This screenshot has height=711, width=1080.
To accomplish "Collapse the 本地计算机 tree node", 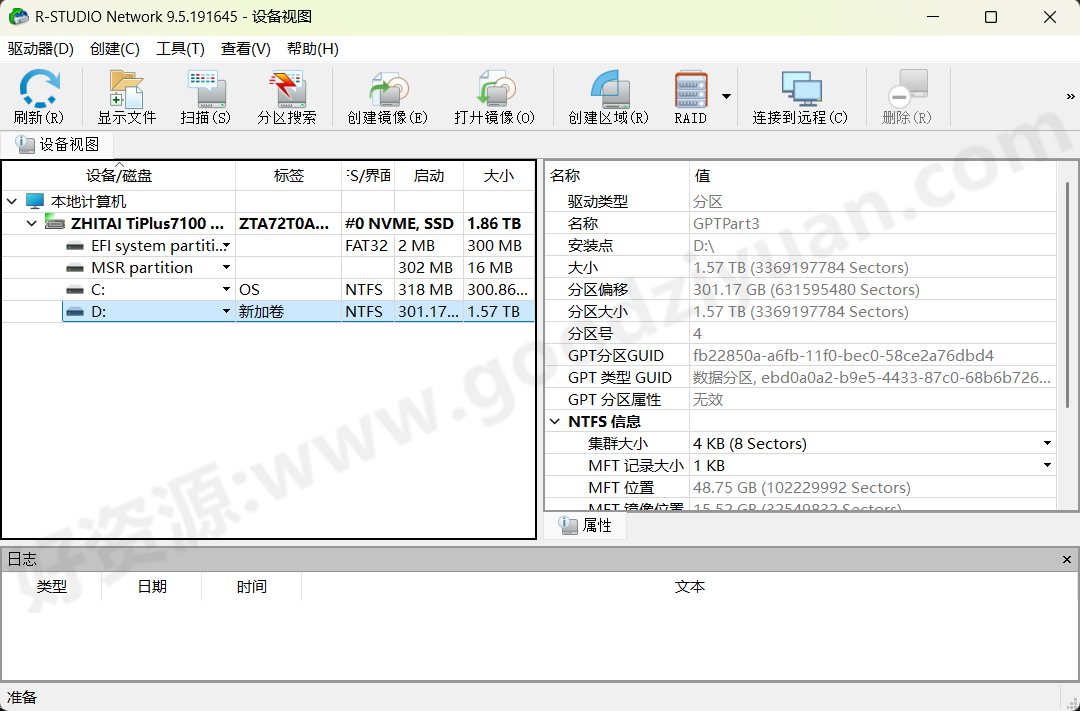I will pos(12,200).
